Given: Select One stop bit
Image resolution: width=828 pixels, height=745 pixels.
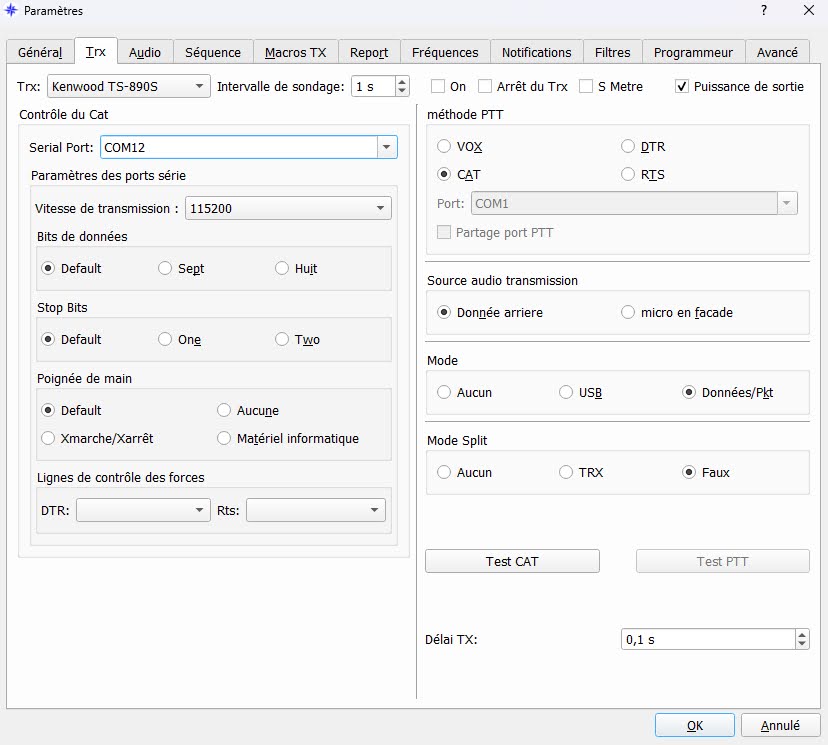Looking at the screenshot, I should click(x=165, y=339).
